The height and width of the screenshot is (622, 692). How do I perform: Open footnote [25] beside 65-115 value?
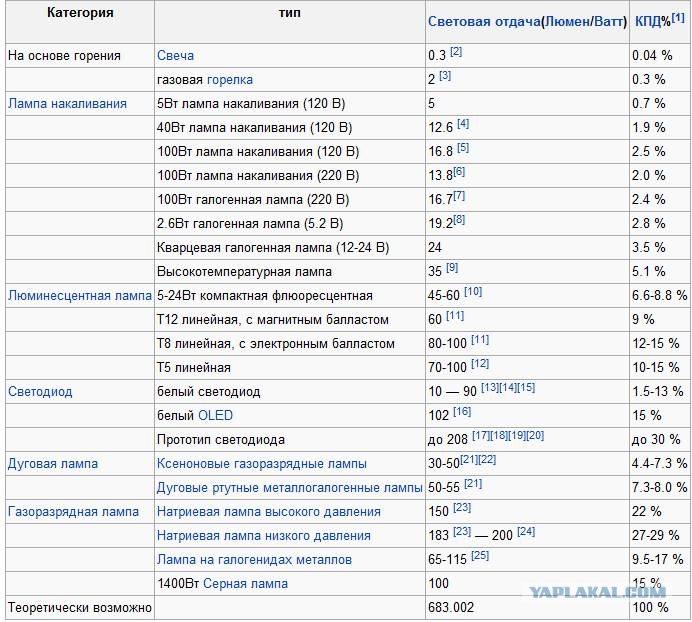point(480,555)
